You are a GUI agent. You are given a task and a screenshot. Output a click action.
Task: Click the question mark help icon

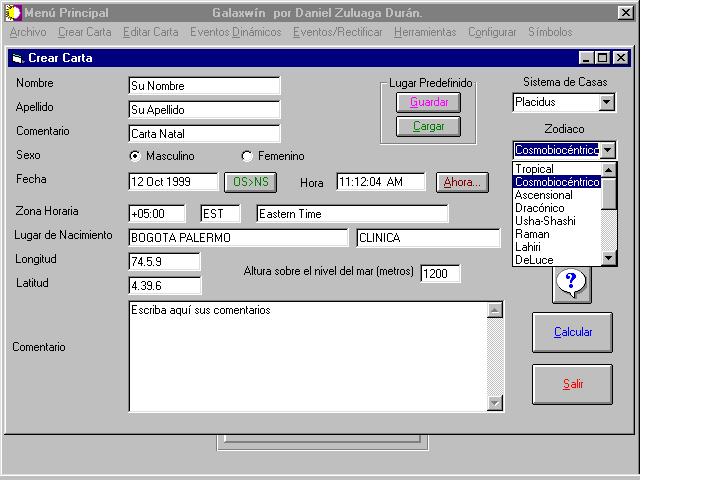click(x=571, y=285)
